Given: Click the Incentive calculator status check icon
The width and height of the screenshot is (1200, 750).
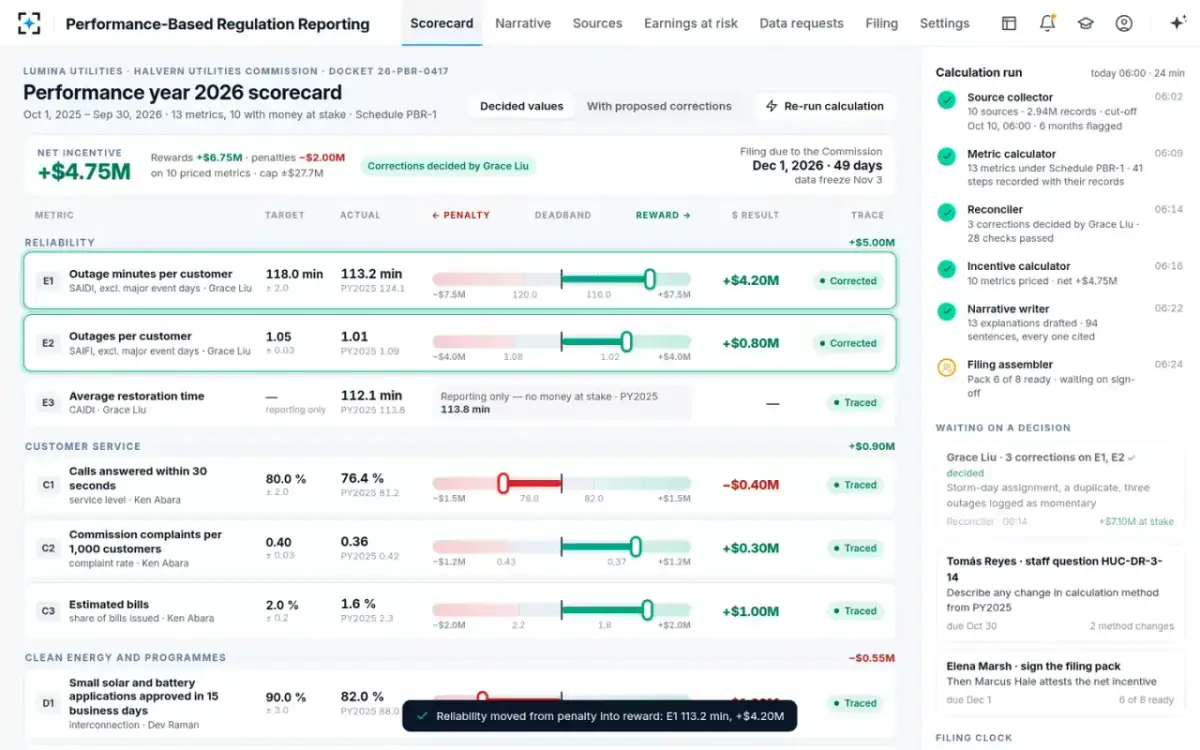Looking at the screenshot, I should (946, 268).
